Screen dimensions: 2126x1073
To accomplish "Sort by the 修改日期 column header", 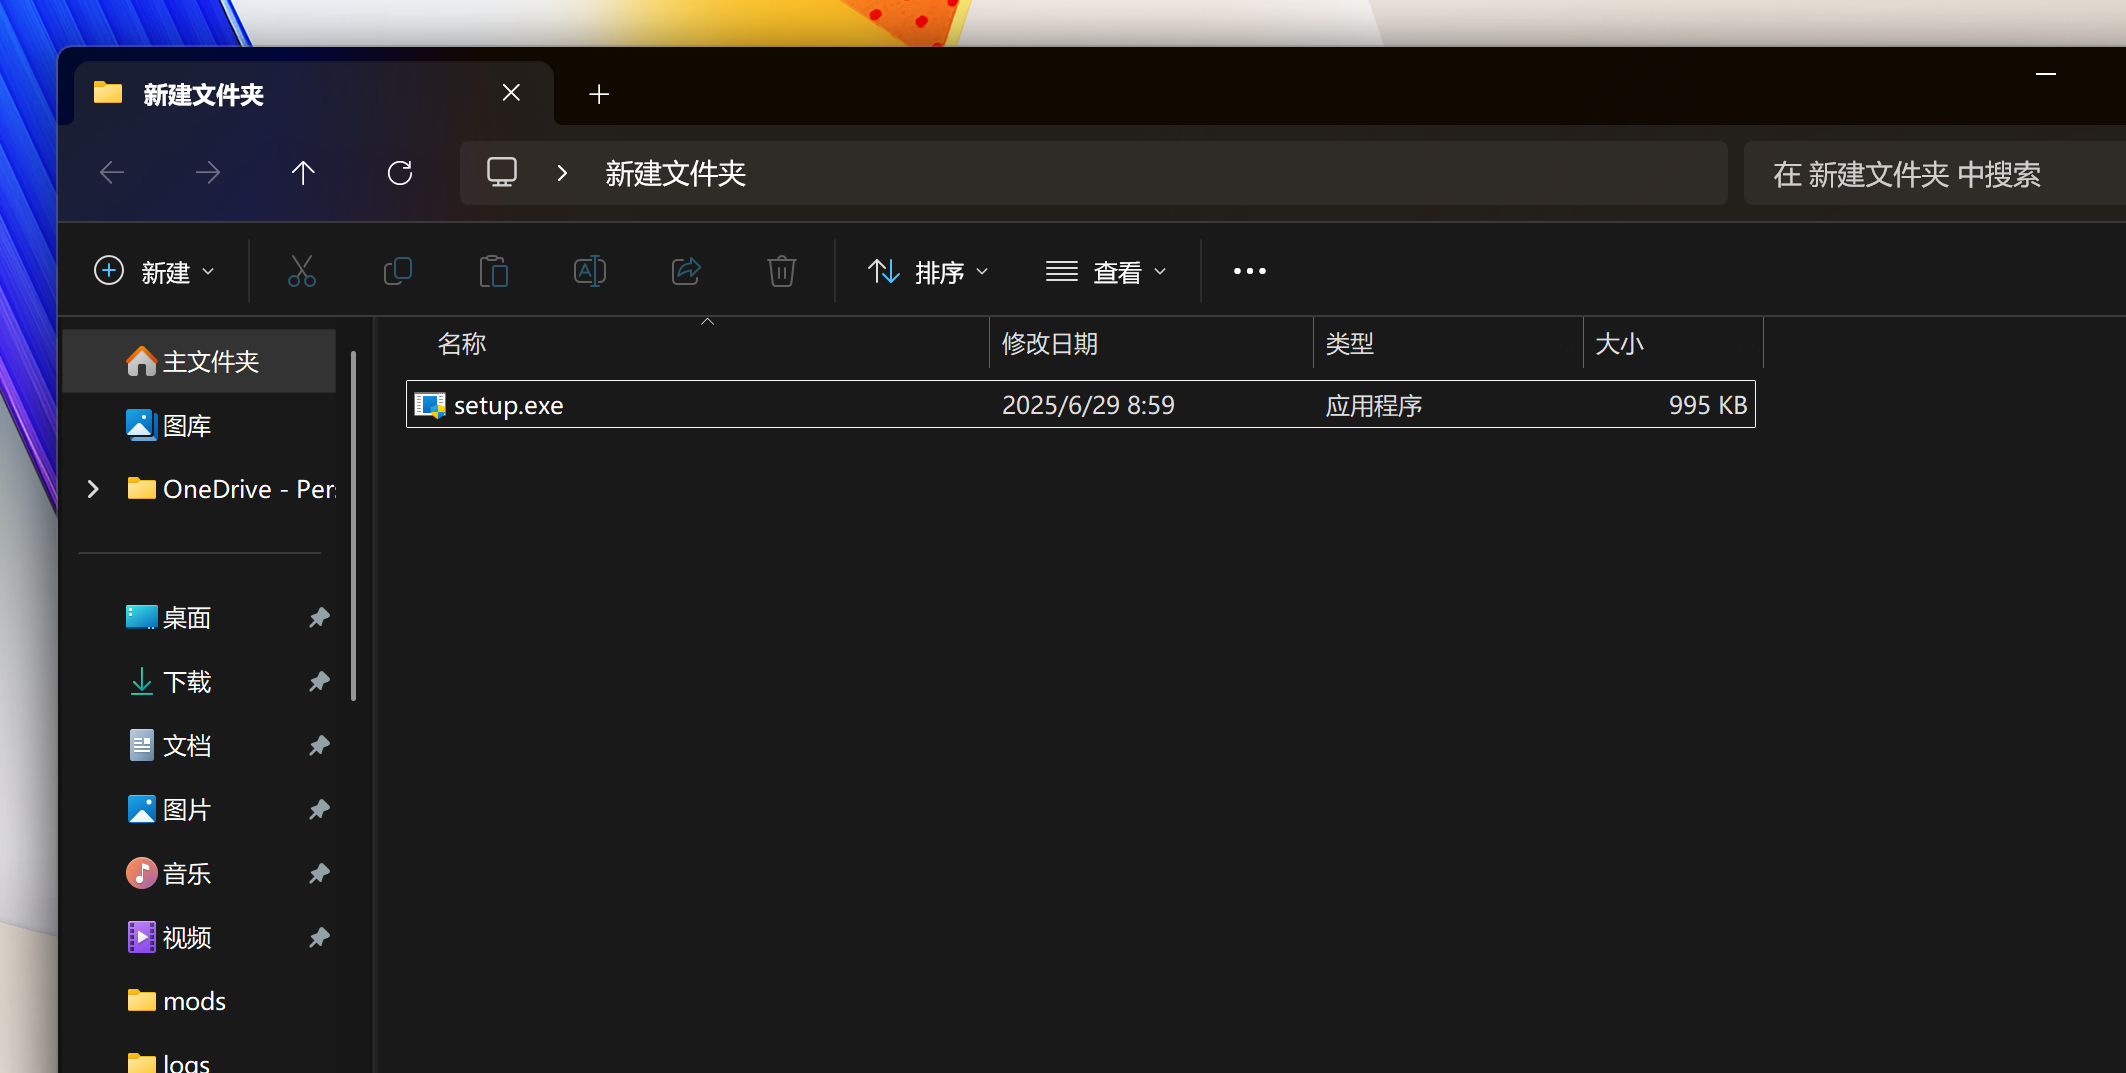I will click(1151, 344).
